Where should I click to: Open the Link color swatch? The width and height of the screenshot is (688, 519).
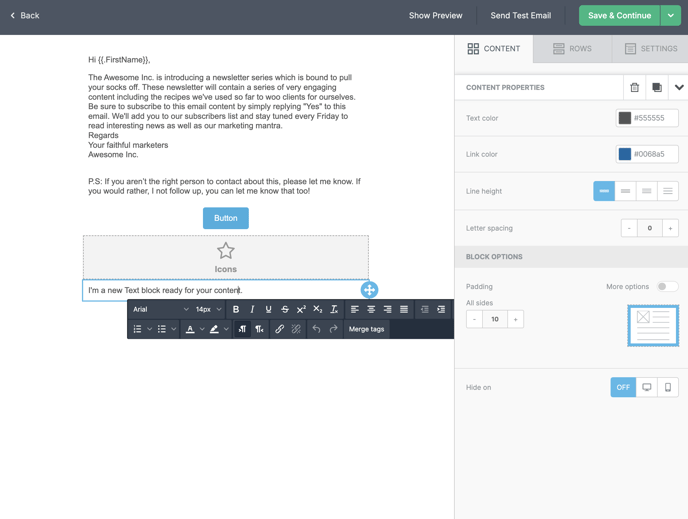[624, 154]
